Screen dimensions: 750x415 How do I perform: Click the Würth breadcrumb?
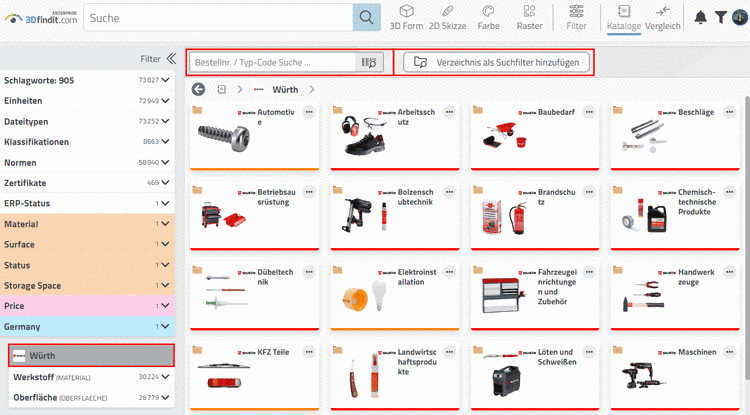pos(285,89)
